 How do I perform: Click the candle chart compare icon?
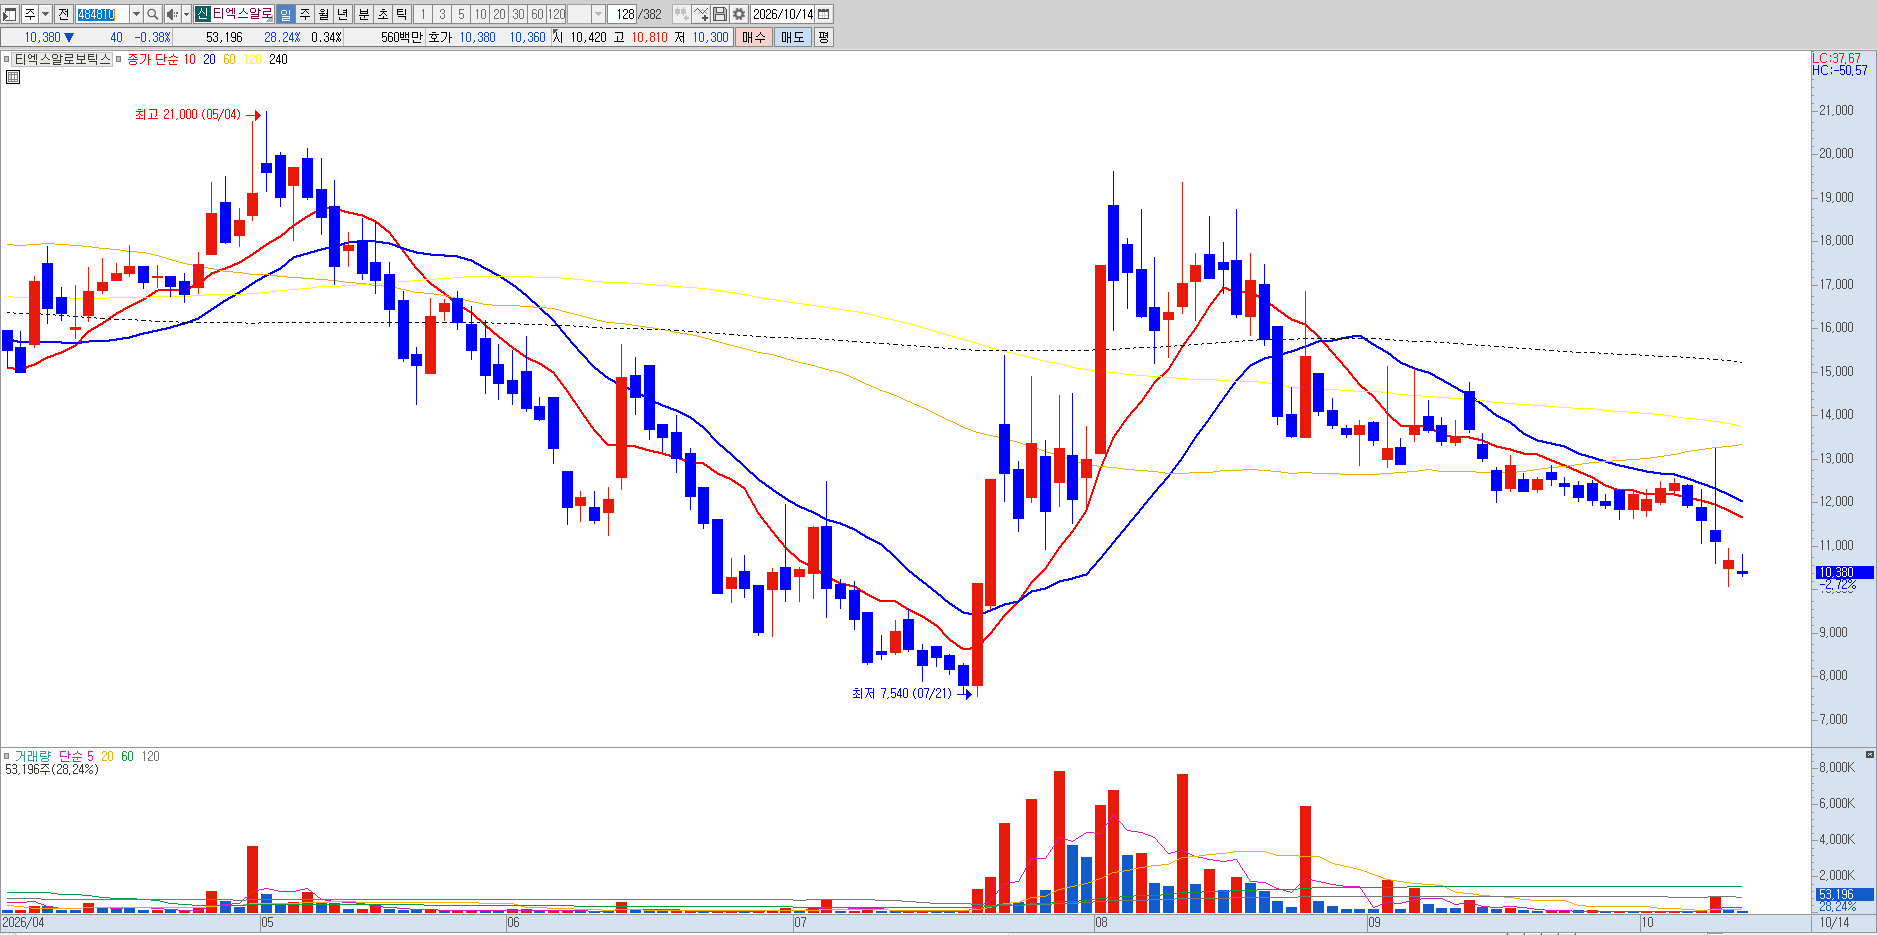[681, 14]
